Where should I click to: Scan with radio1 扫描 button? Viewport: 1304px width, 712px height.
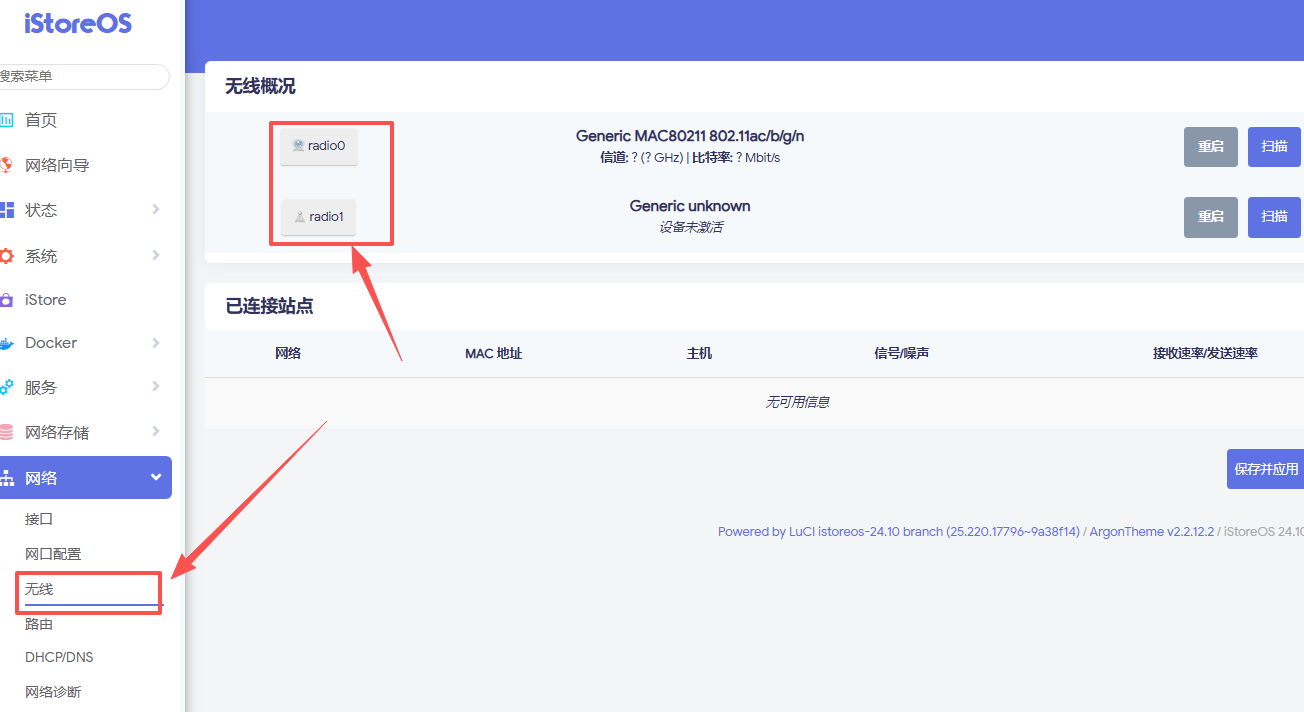point(1274,217)
